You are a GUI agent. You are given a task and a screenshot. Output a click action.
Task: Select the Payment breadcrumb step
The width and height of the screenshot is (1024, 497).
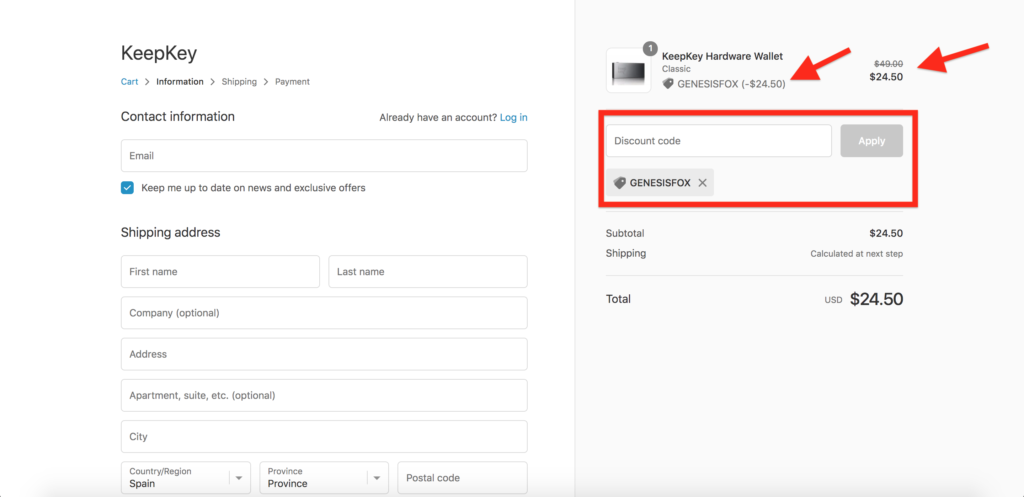coord(293,82)
